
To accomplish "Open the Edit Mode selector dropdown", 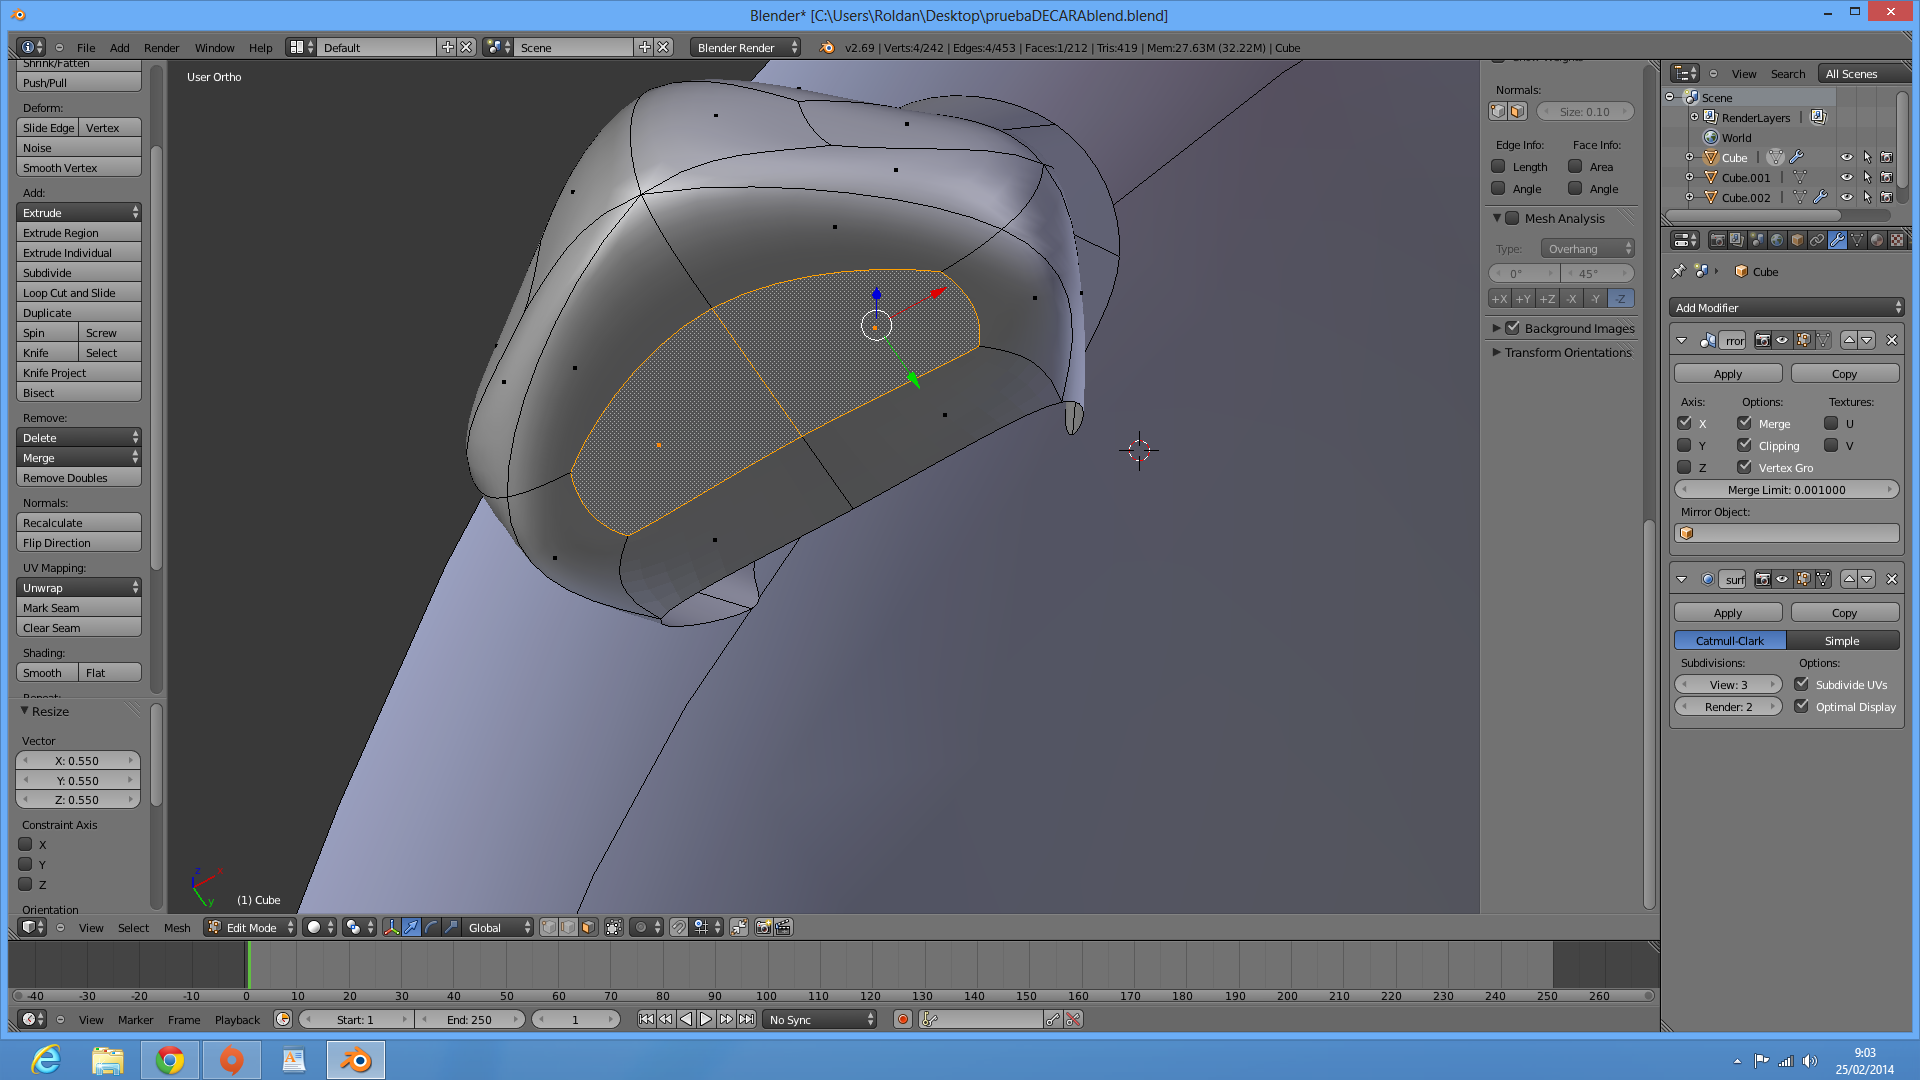I will tap(250, 928).
